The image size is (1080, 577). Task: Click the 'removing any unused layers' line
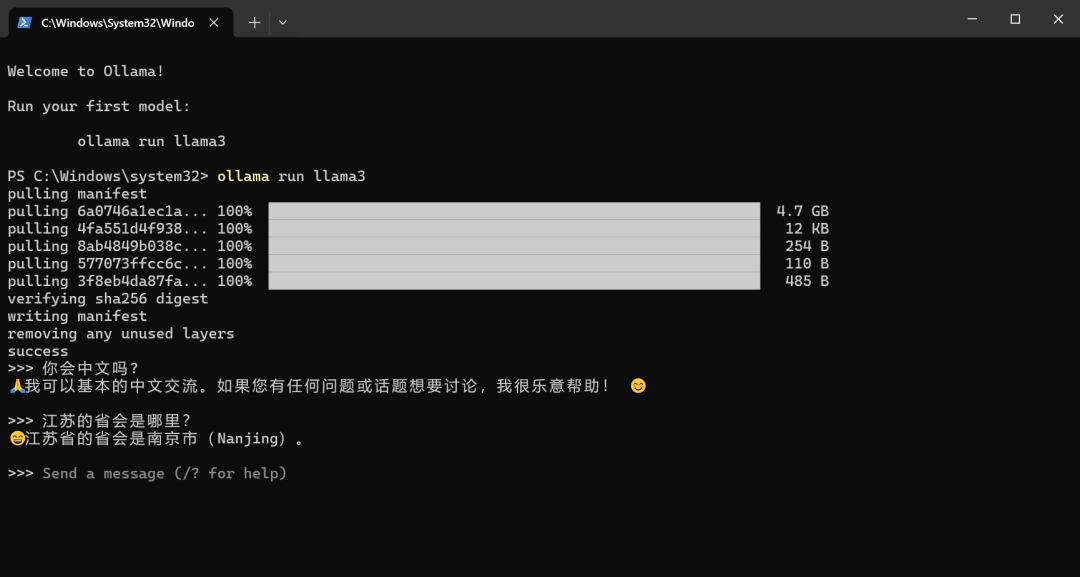coord(121,334)
